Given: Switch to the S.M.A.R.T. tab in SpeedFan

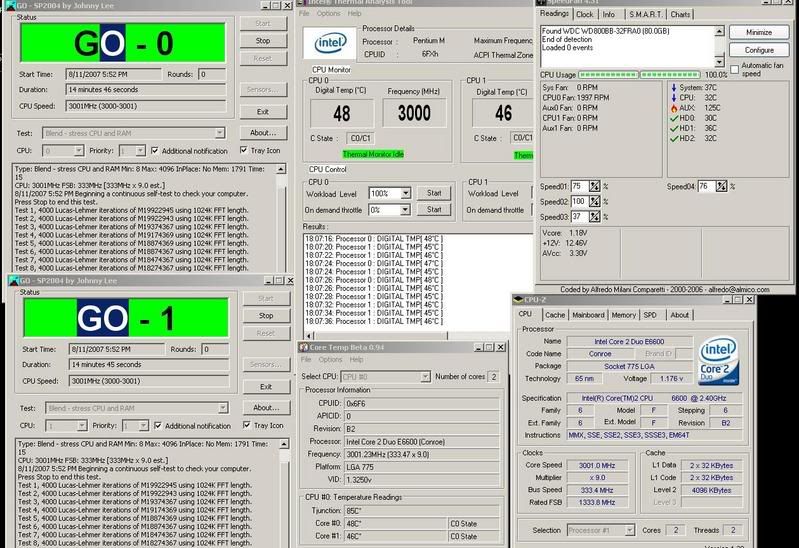Looking at the screenshot, I should coord(645,15).
